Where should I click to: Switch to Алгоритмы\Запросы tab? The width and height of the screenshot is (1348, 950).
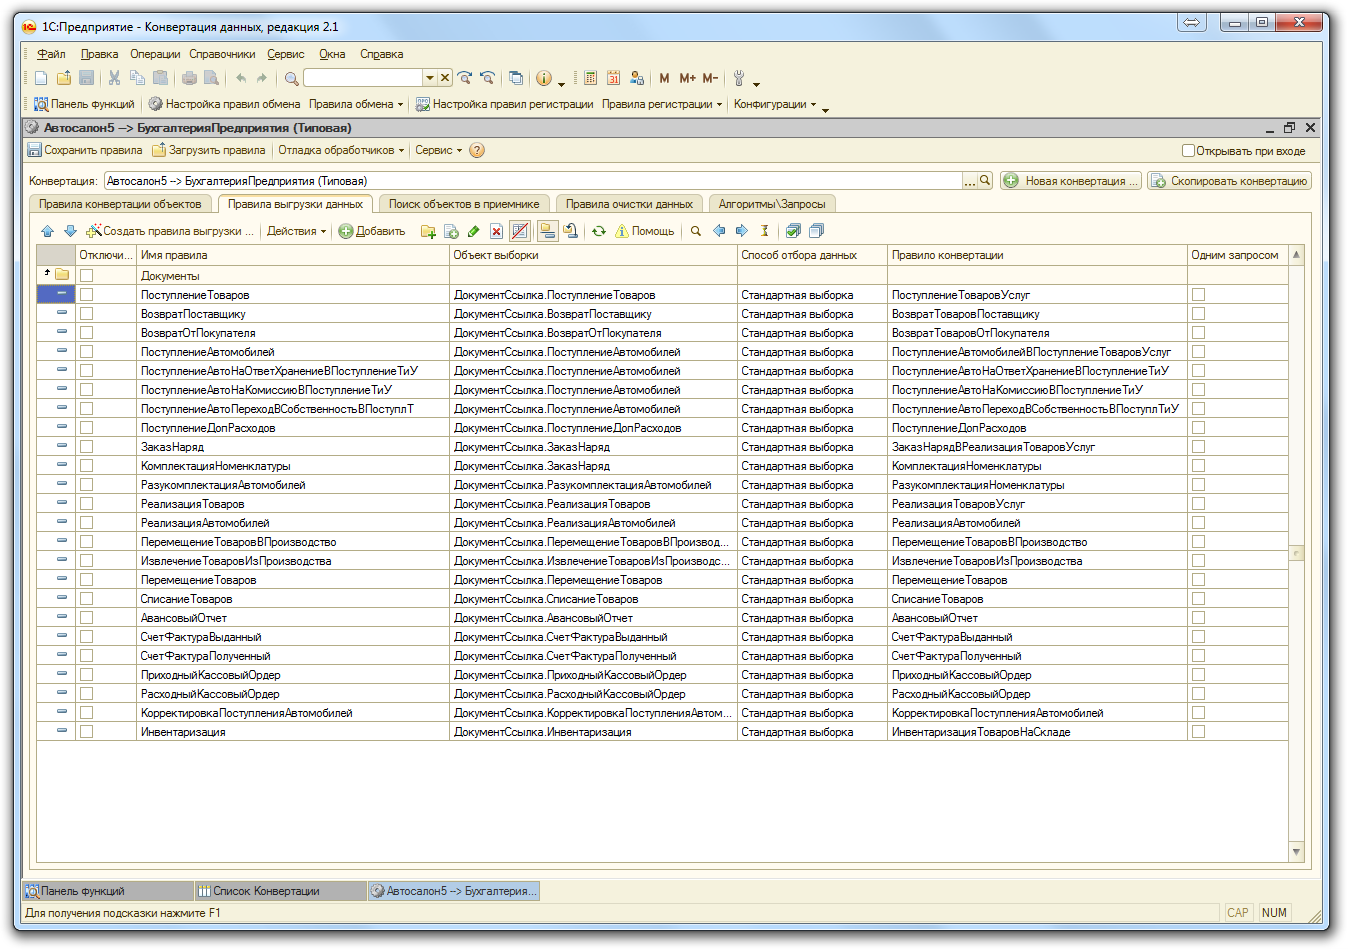(x=772, y=204)
